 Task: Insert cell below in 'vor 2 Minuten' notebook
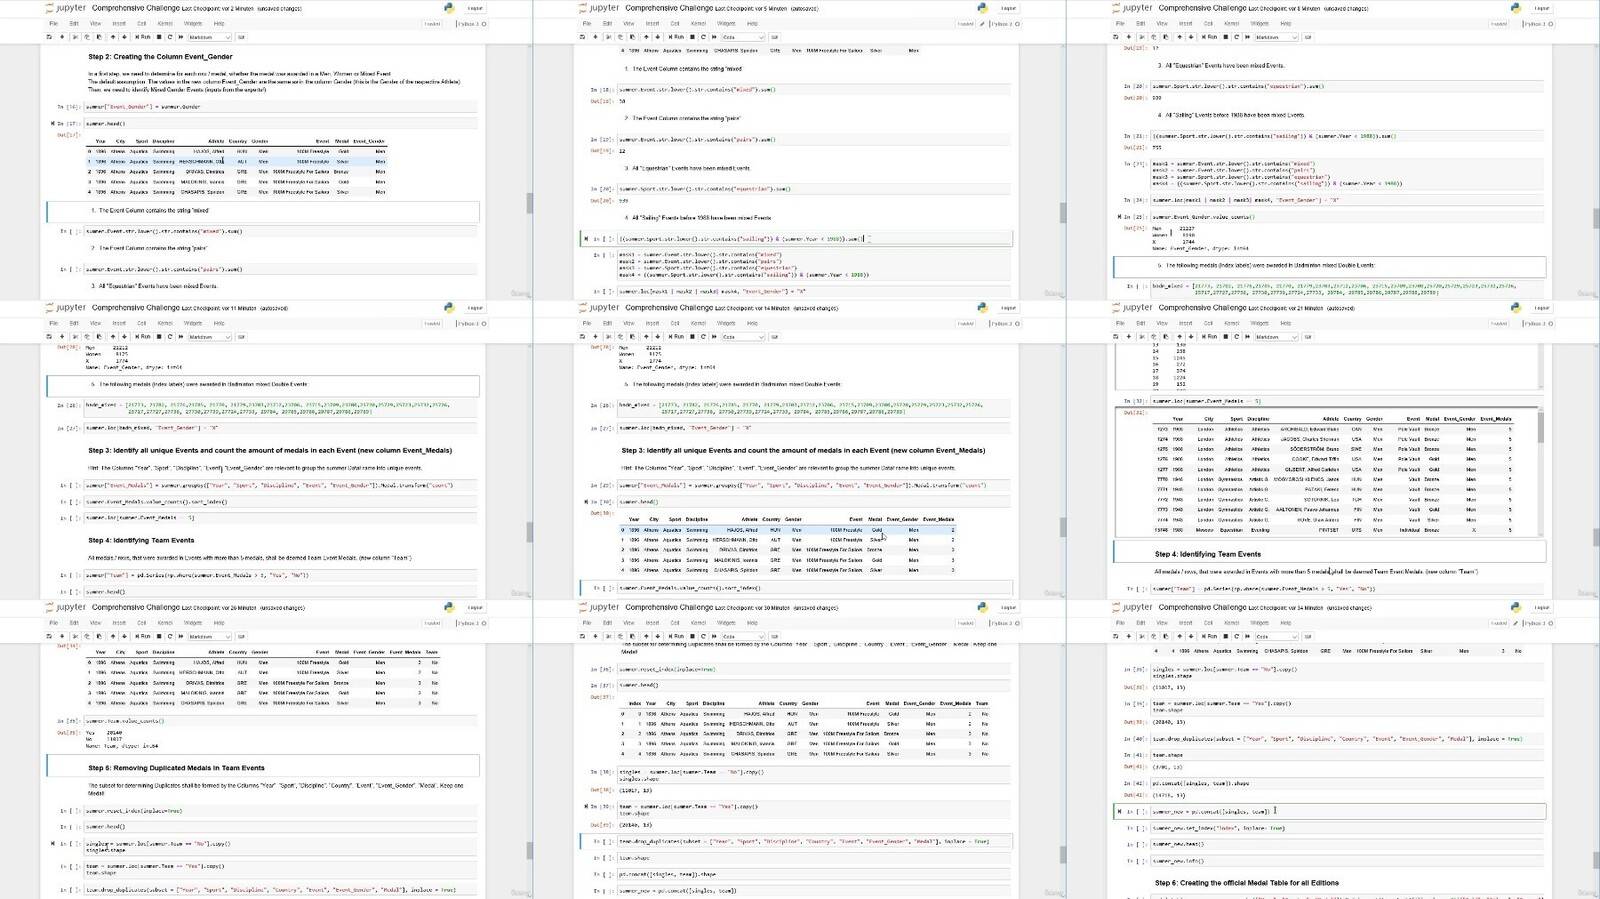click(62, 37)
